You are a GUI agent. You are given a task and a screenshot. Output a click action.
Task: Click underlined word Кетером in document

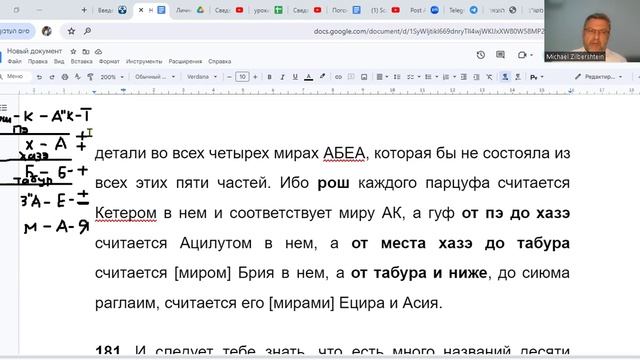[x=126, y=213]
